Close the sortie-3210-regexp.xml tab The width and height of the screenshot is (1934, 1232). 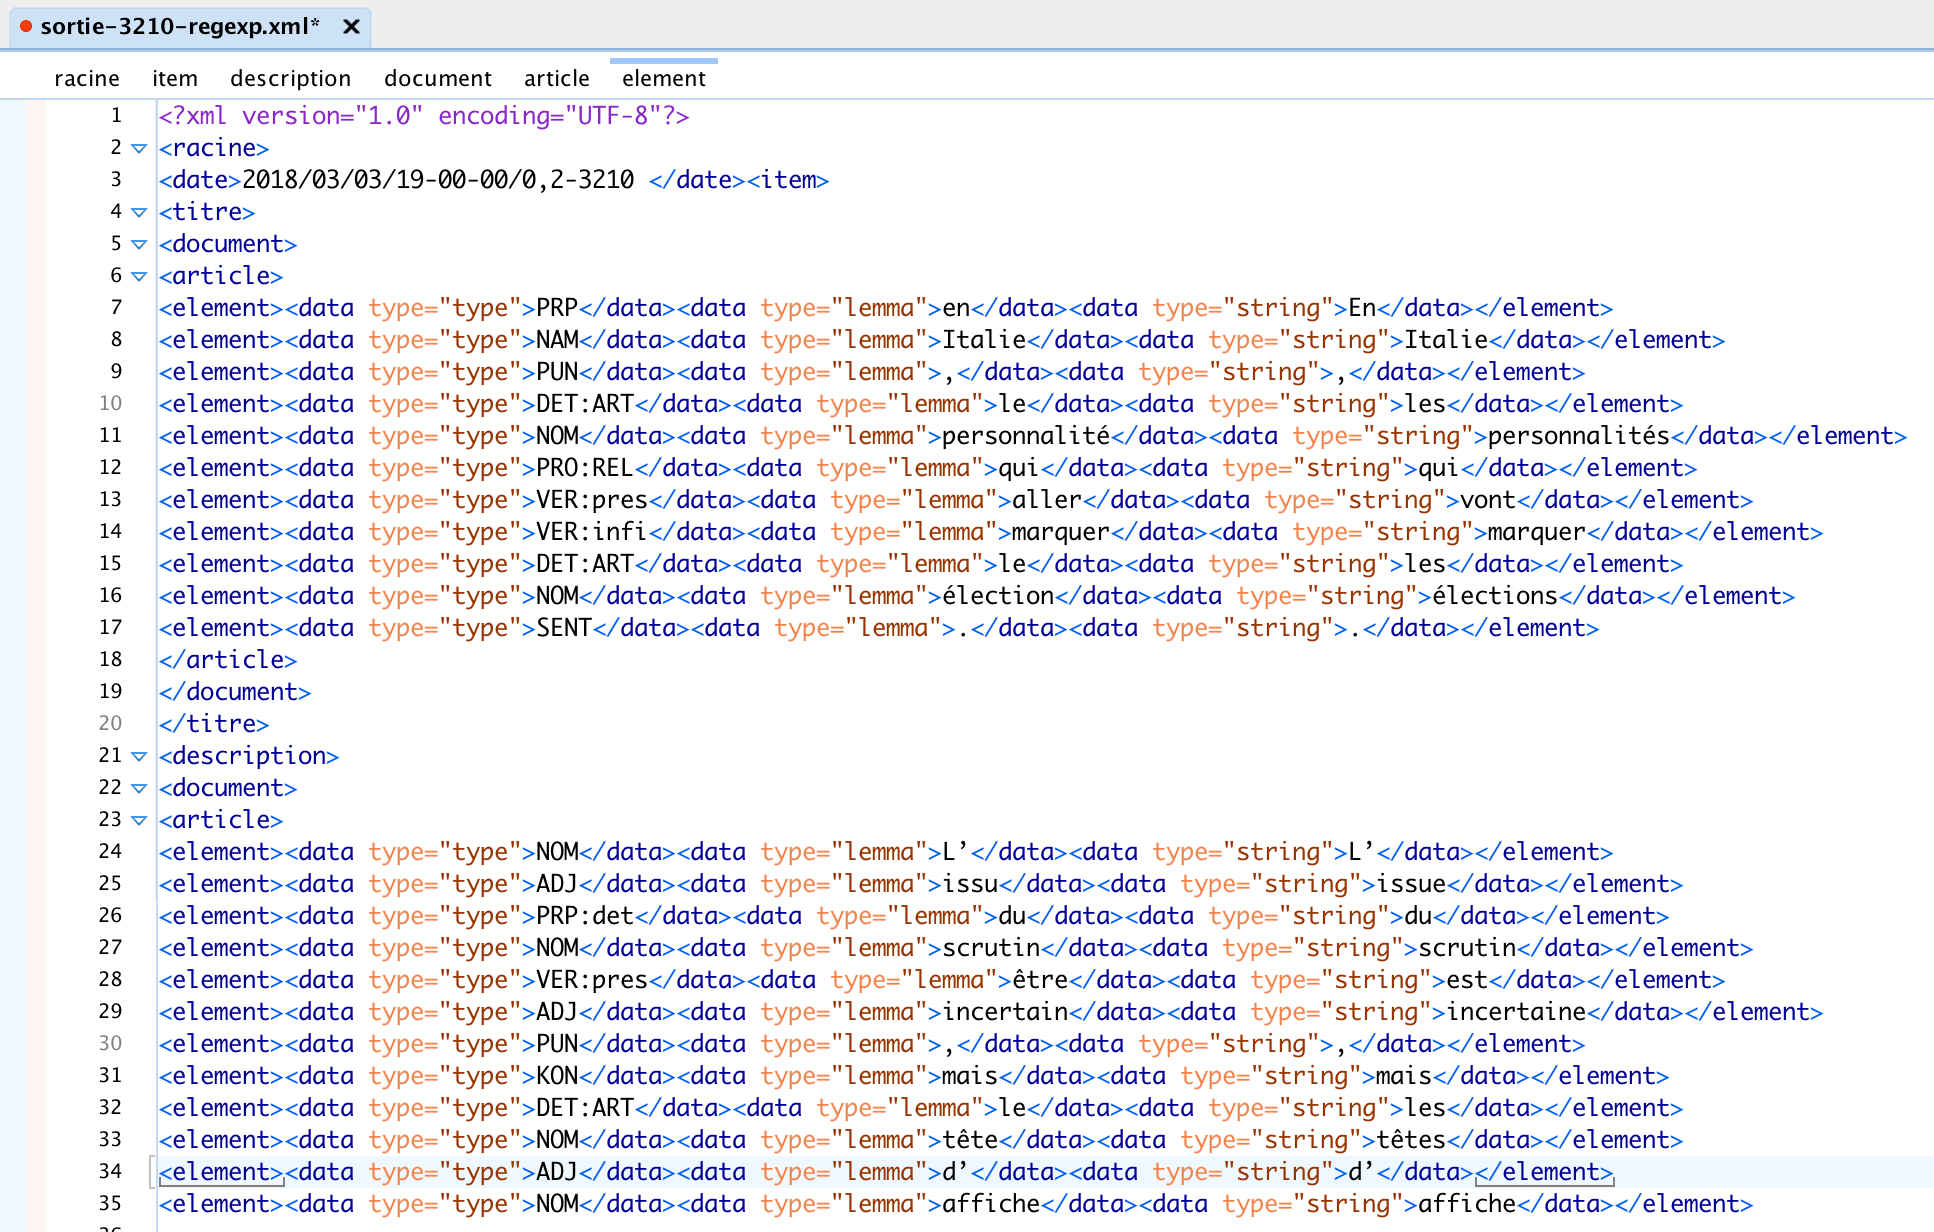[x=351, y=27]
